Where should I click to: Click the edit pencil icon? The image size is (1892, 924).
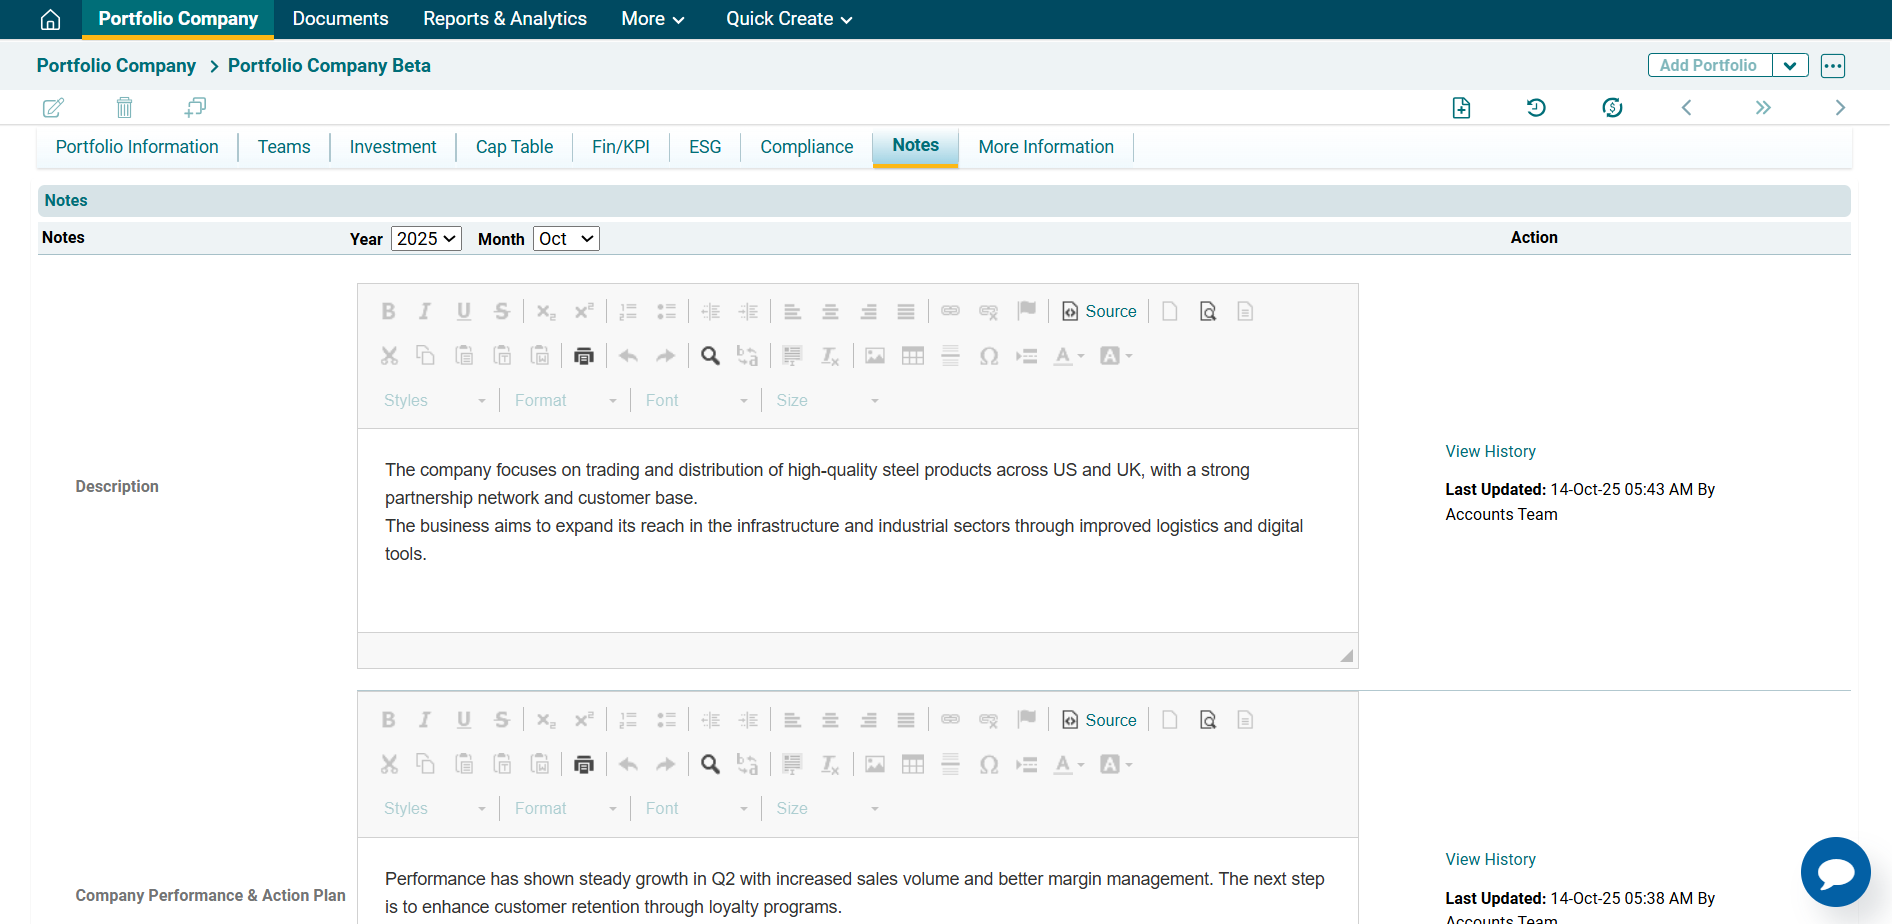point(53,107)
